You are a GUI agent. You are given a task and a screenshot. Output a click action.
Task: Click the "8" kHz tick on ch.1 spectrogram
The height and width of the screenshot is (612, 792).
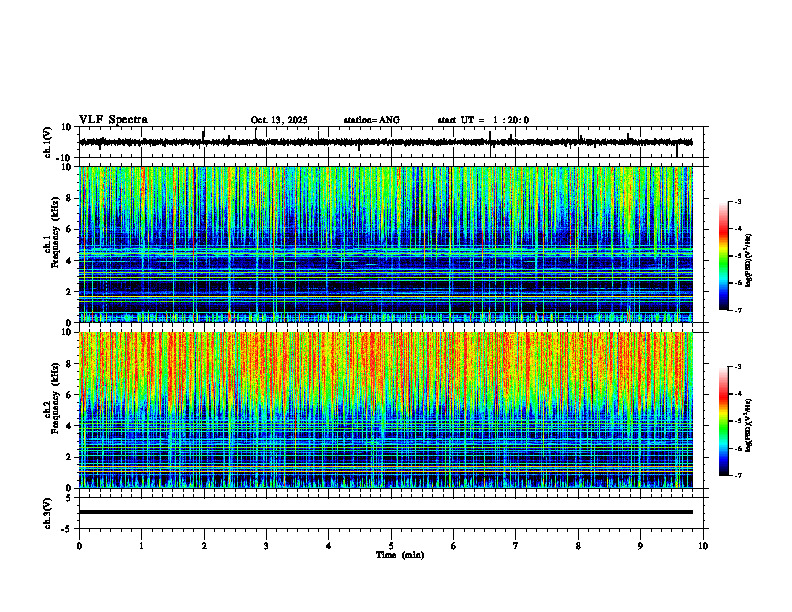point(69,198)
